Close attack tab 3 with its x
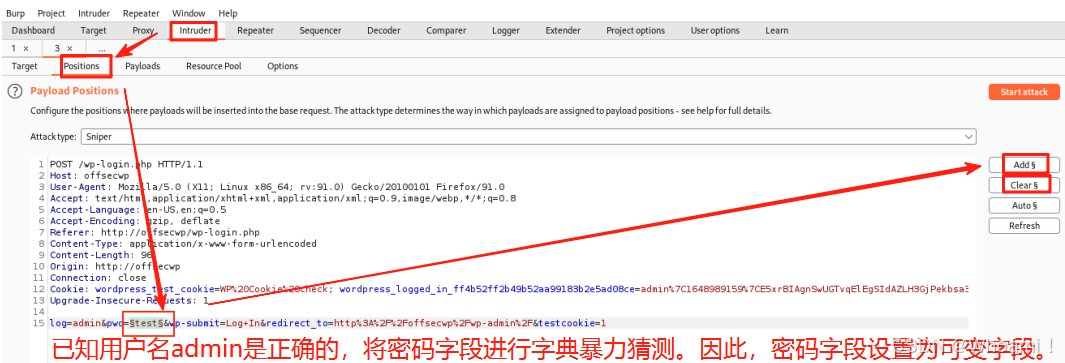1065x363 pixels. [x=69, y=48]
